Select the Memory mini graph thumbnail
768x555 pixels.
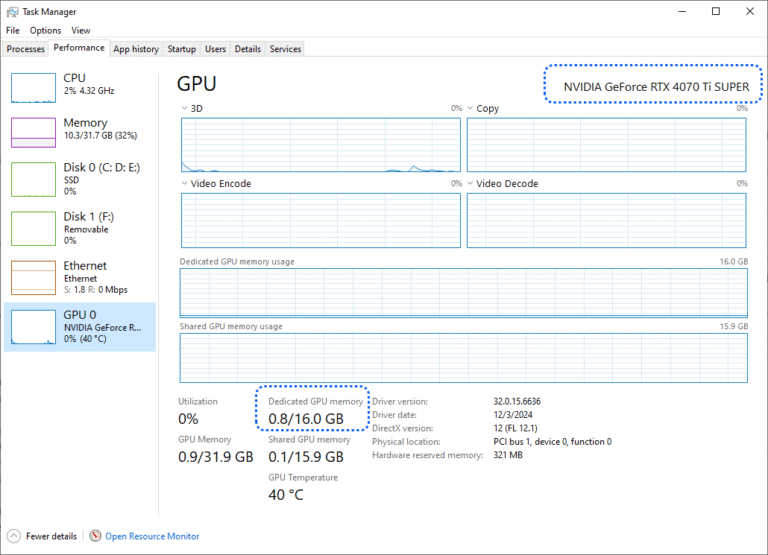pos(33,132)
